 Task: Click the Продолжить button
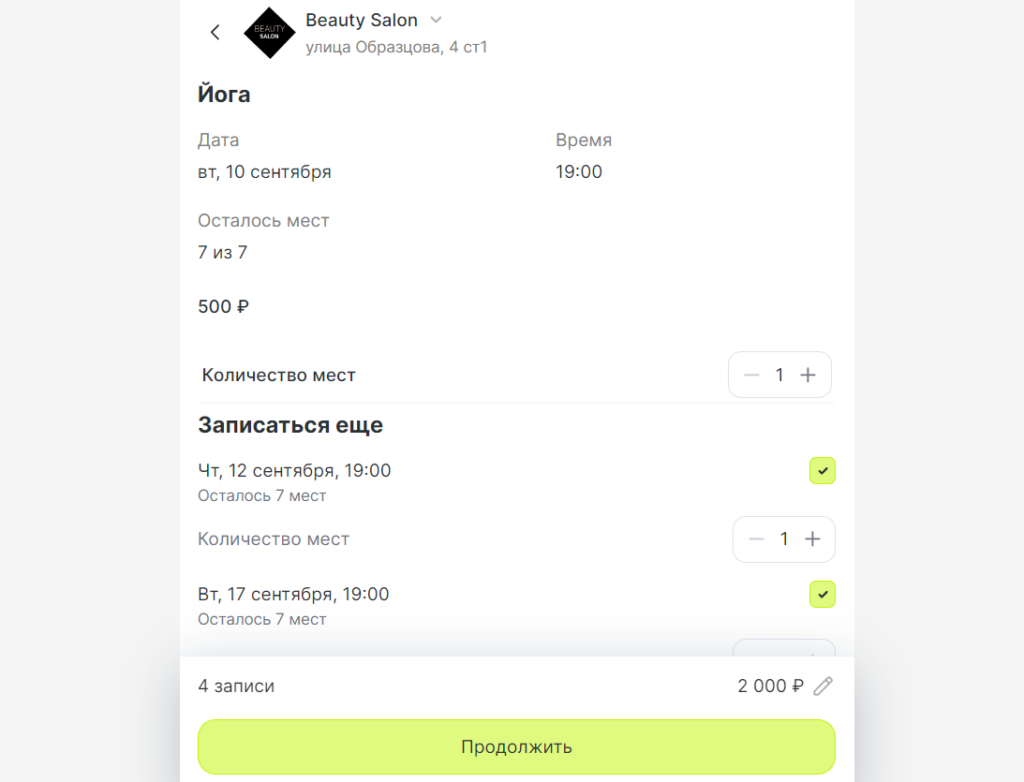pos(517,747)
